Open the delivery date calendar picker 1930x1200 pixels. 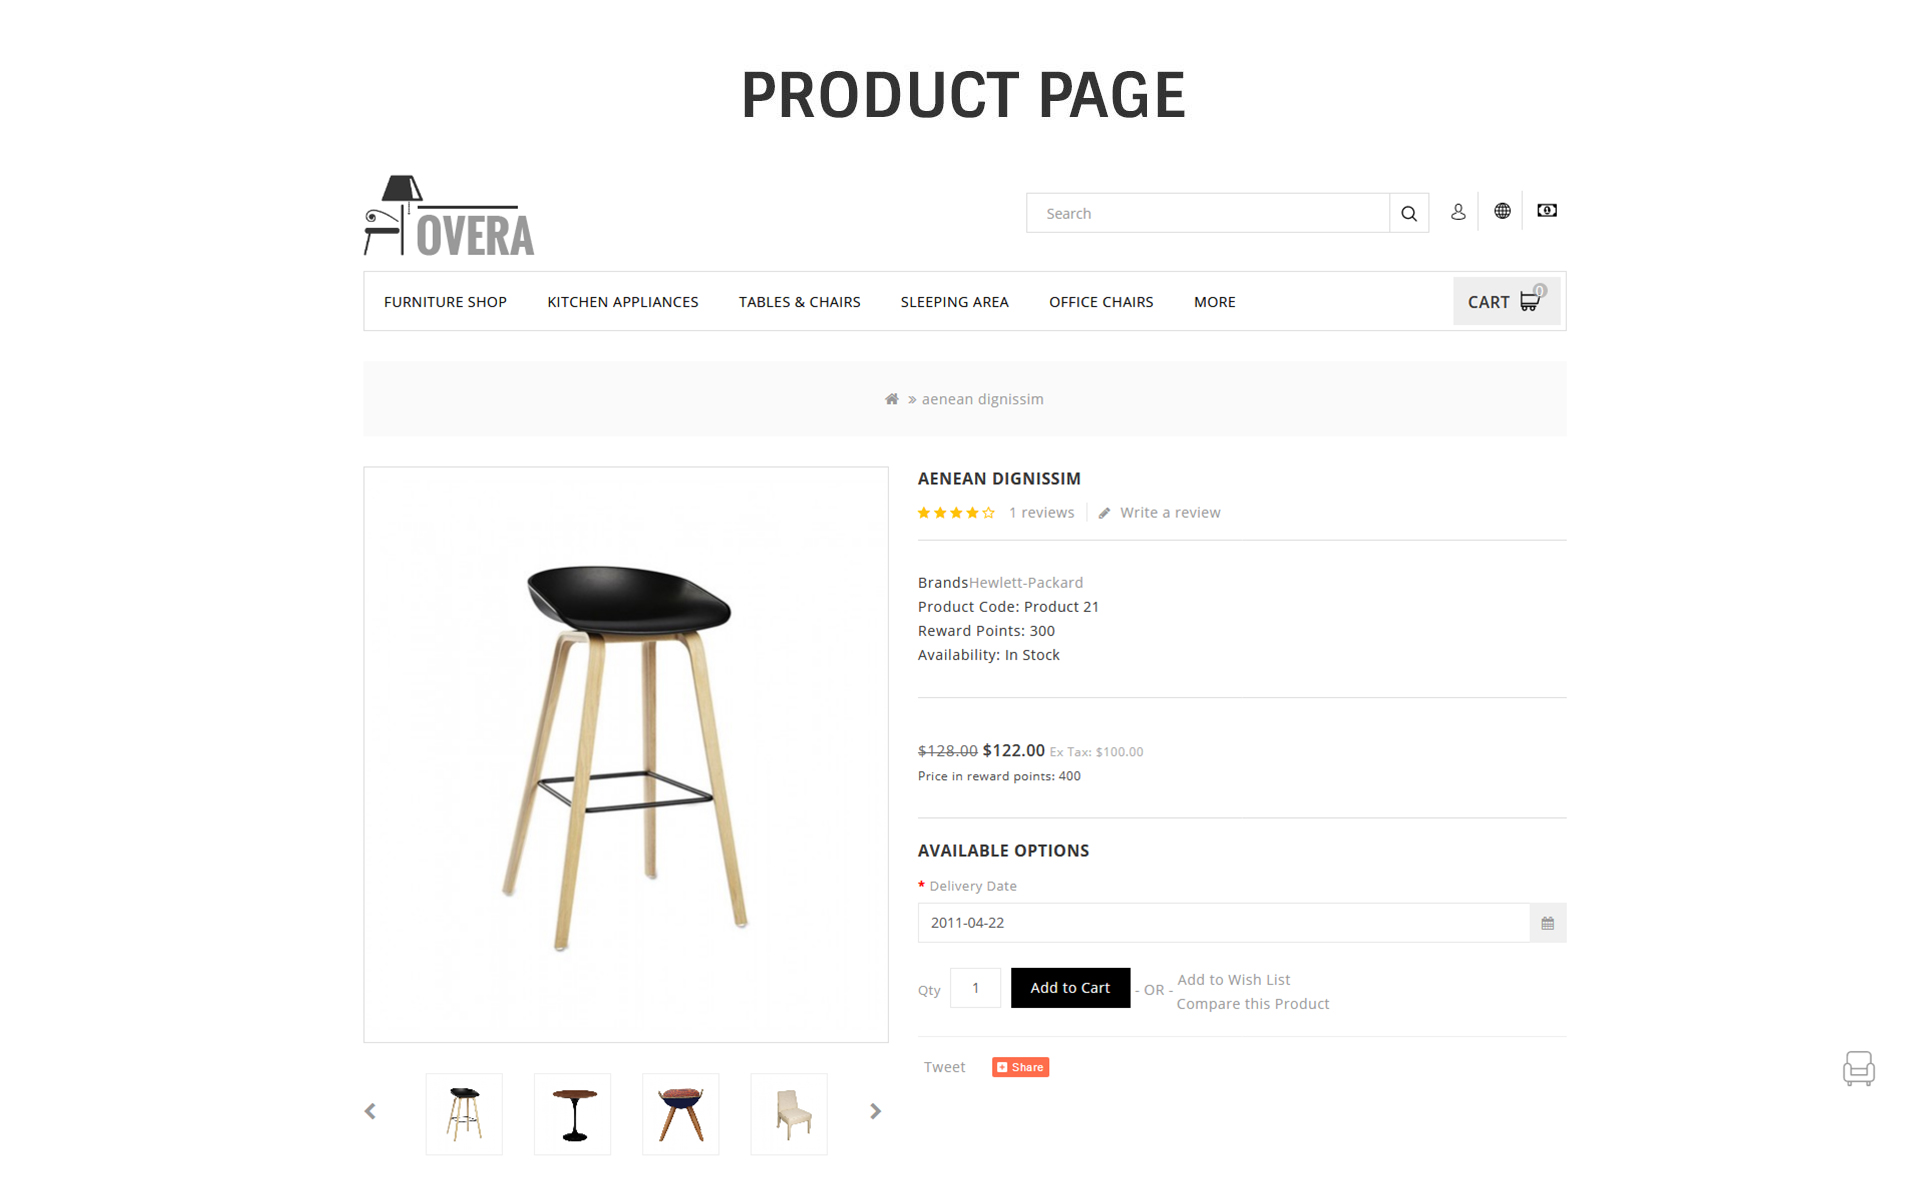point(1547,923)
